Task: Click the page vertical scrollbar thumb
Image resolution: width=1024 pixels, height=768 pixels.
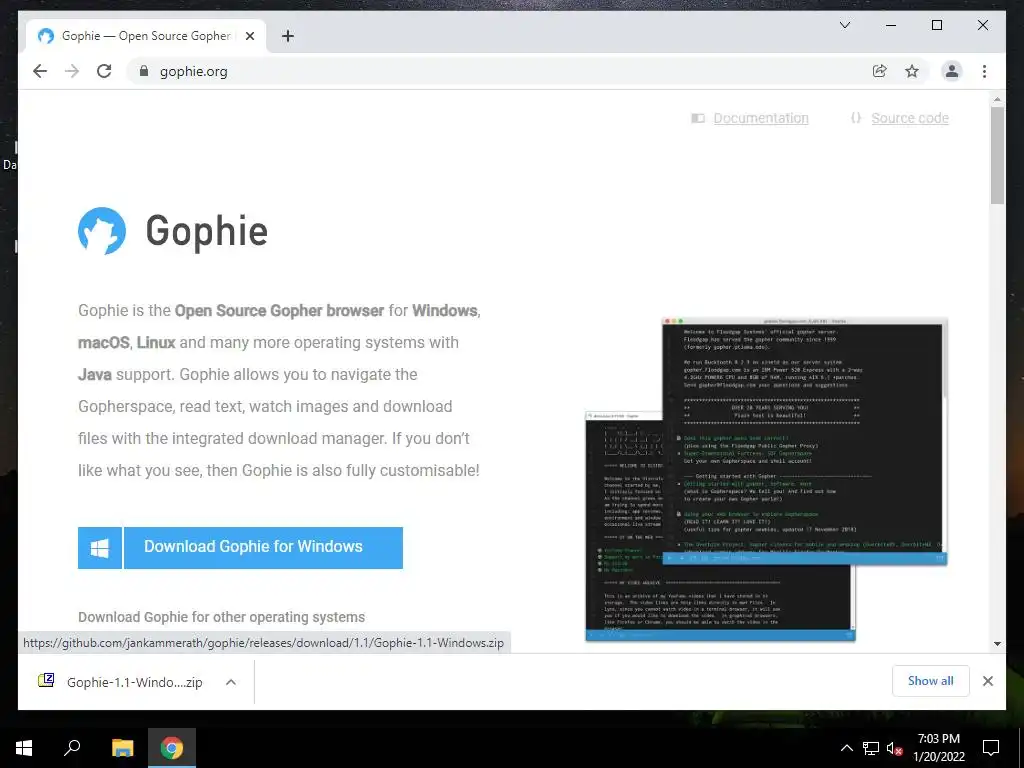Action: point(997,155)
